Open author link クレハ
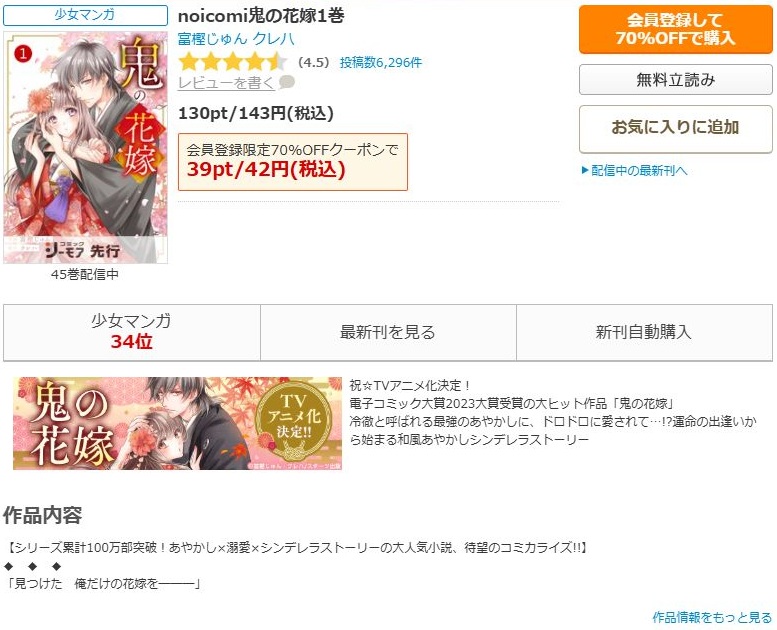The width and height of the screenshot is (777, 630). click(274, 39)
